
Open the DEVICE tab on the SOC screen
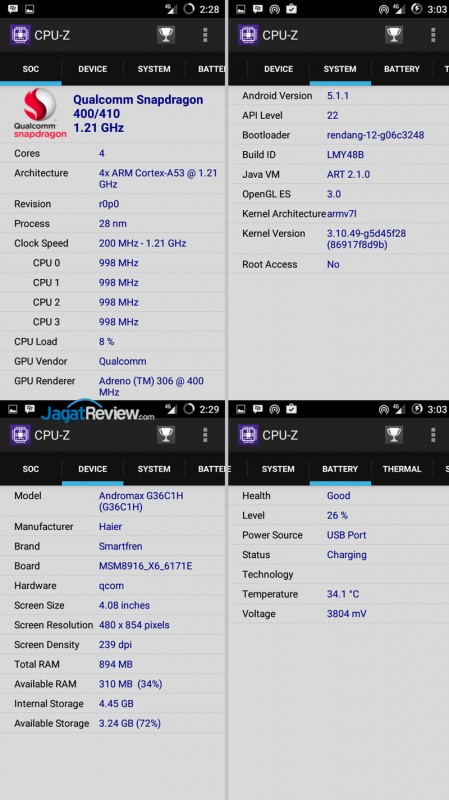click(92, 69)
